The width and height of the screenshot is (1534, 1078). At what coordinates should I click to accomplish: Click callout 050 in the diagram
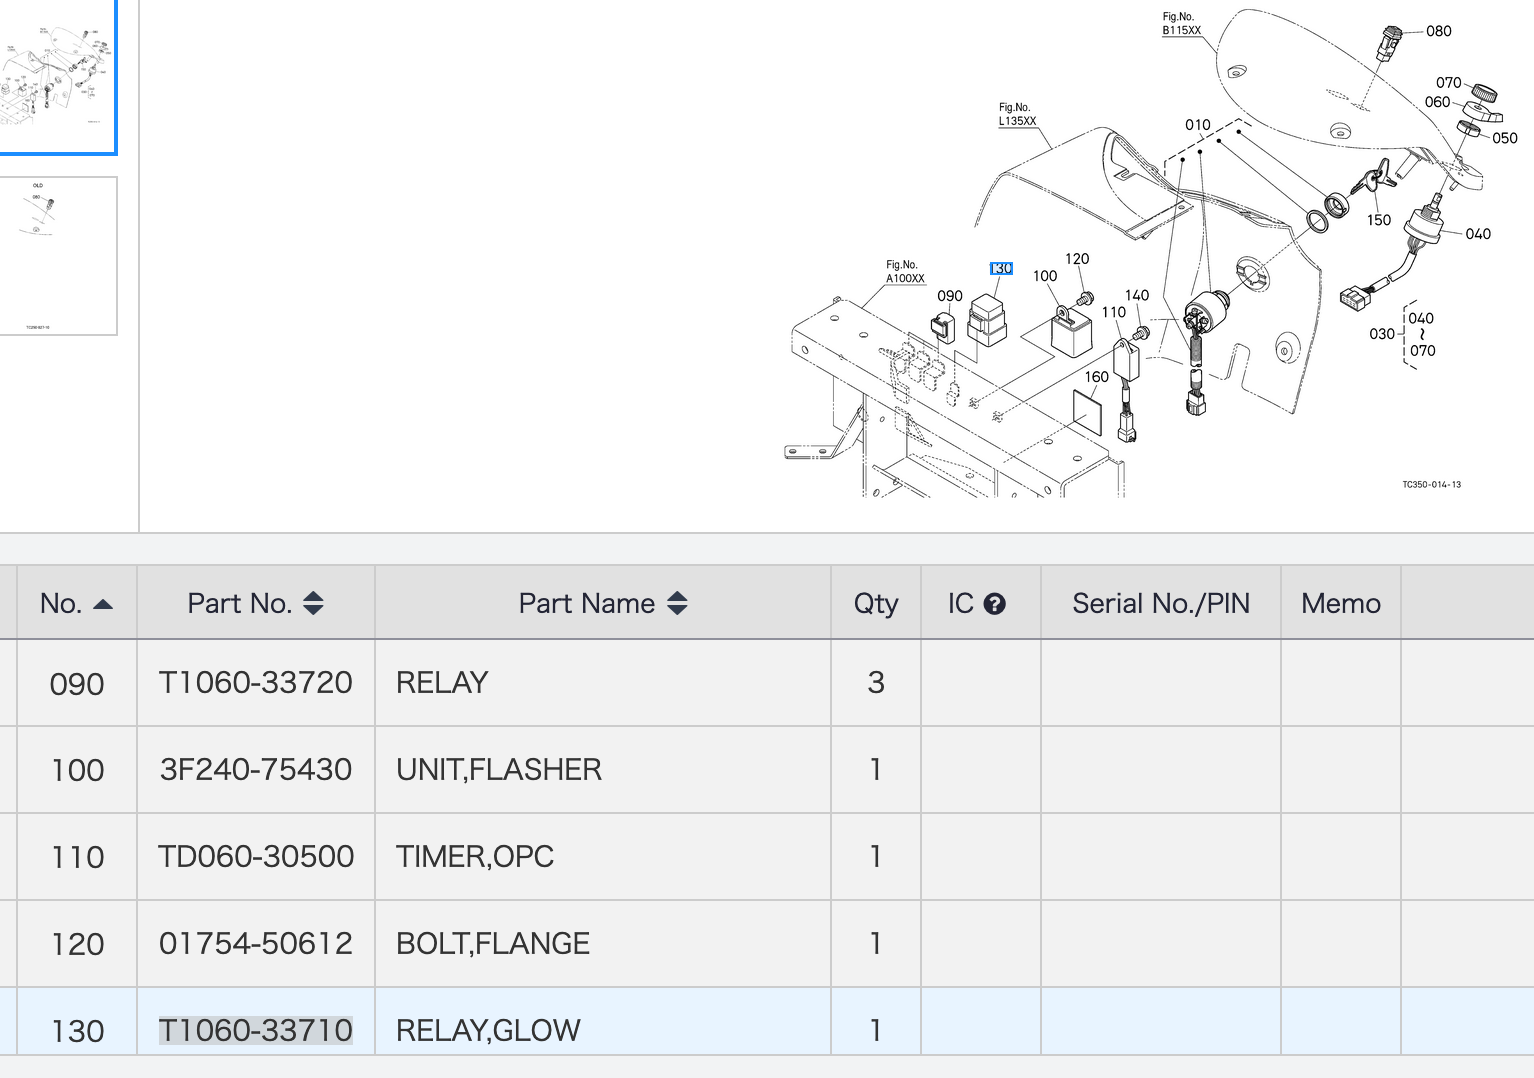coord(1505,138)
